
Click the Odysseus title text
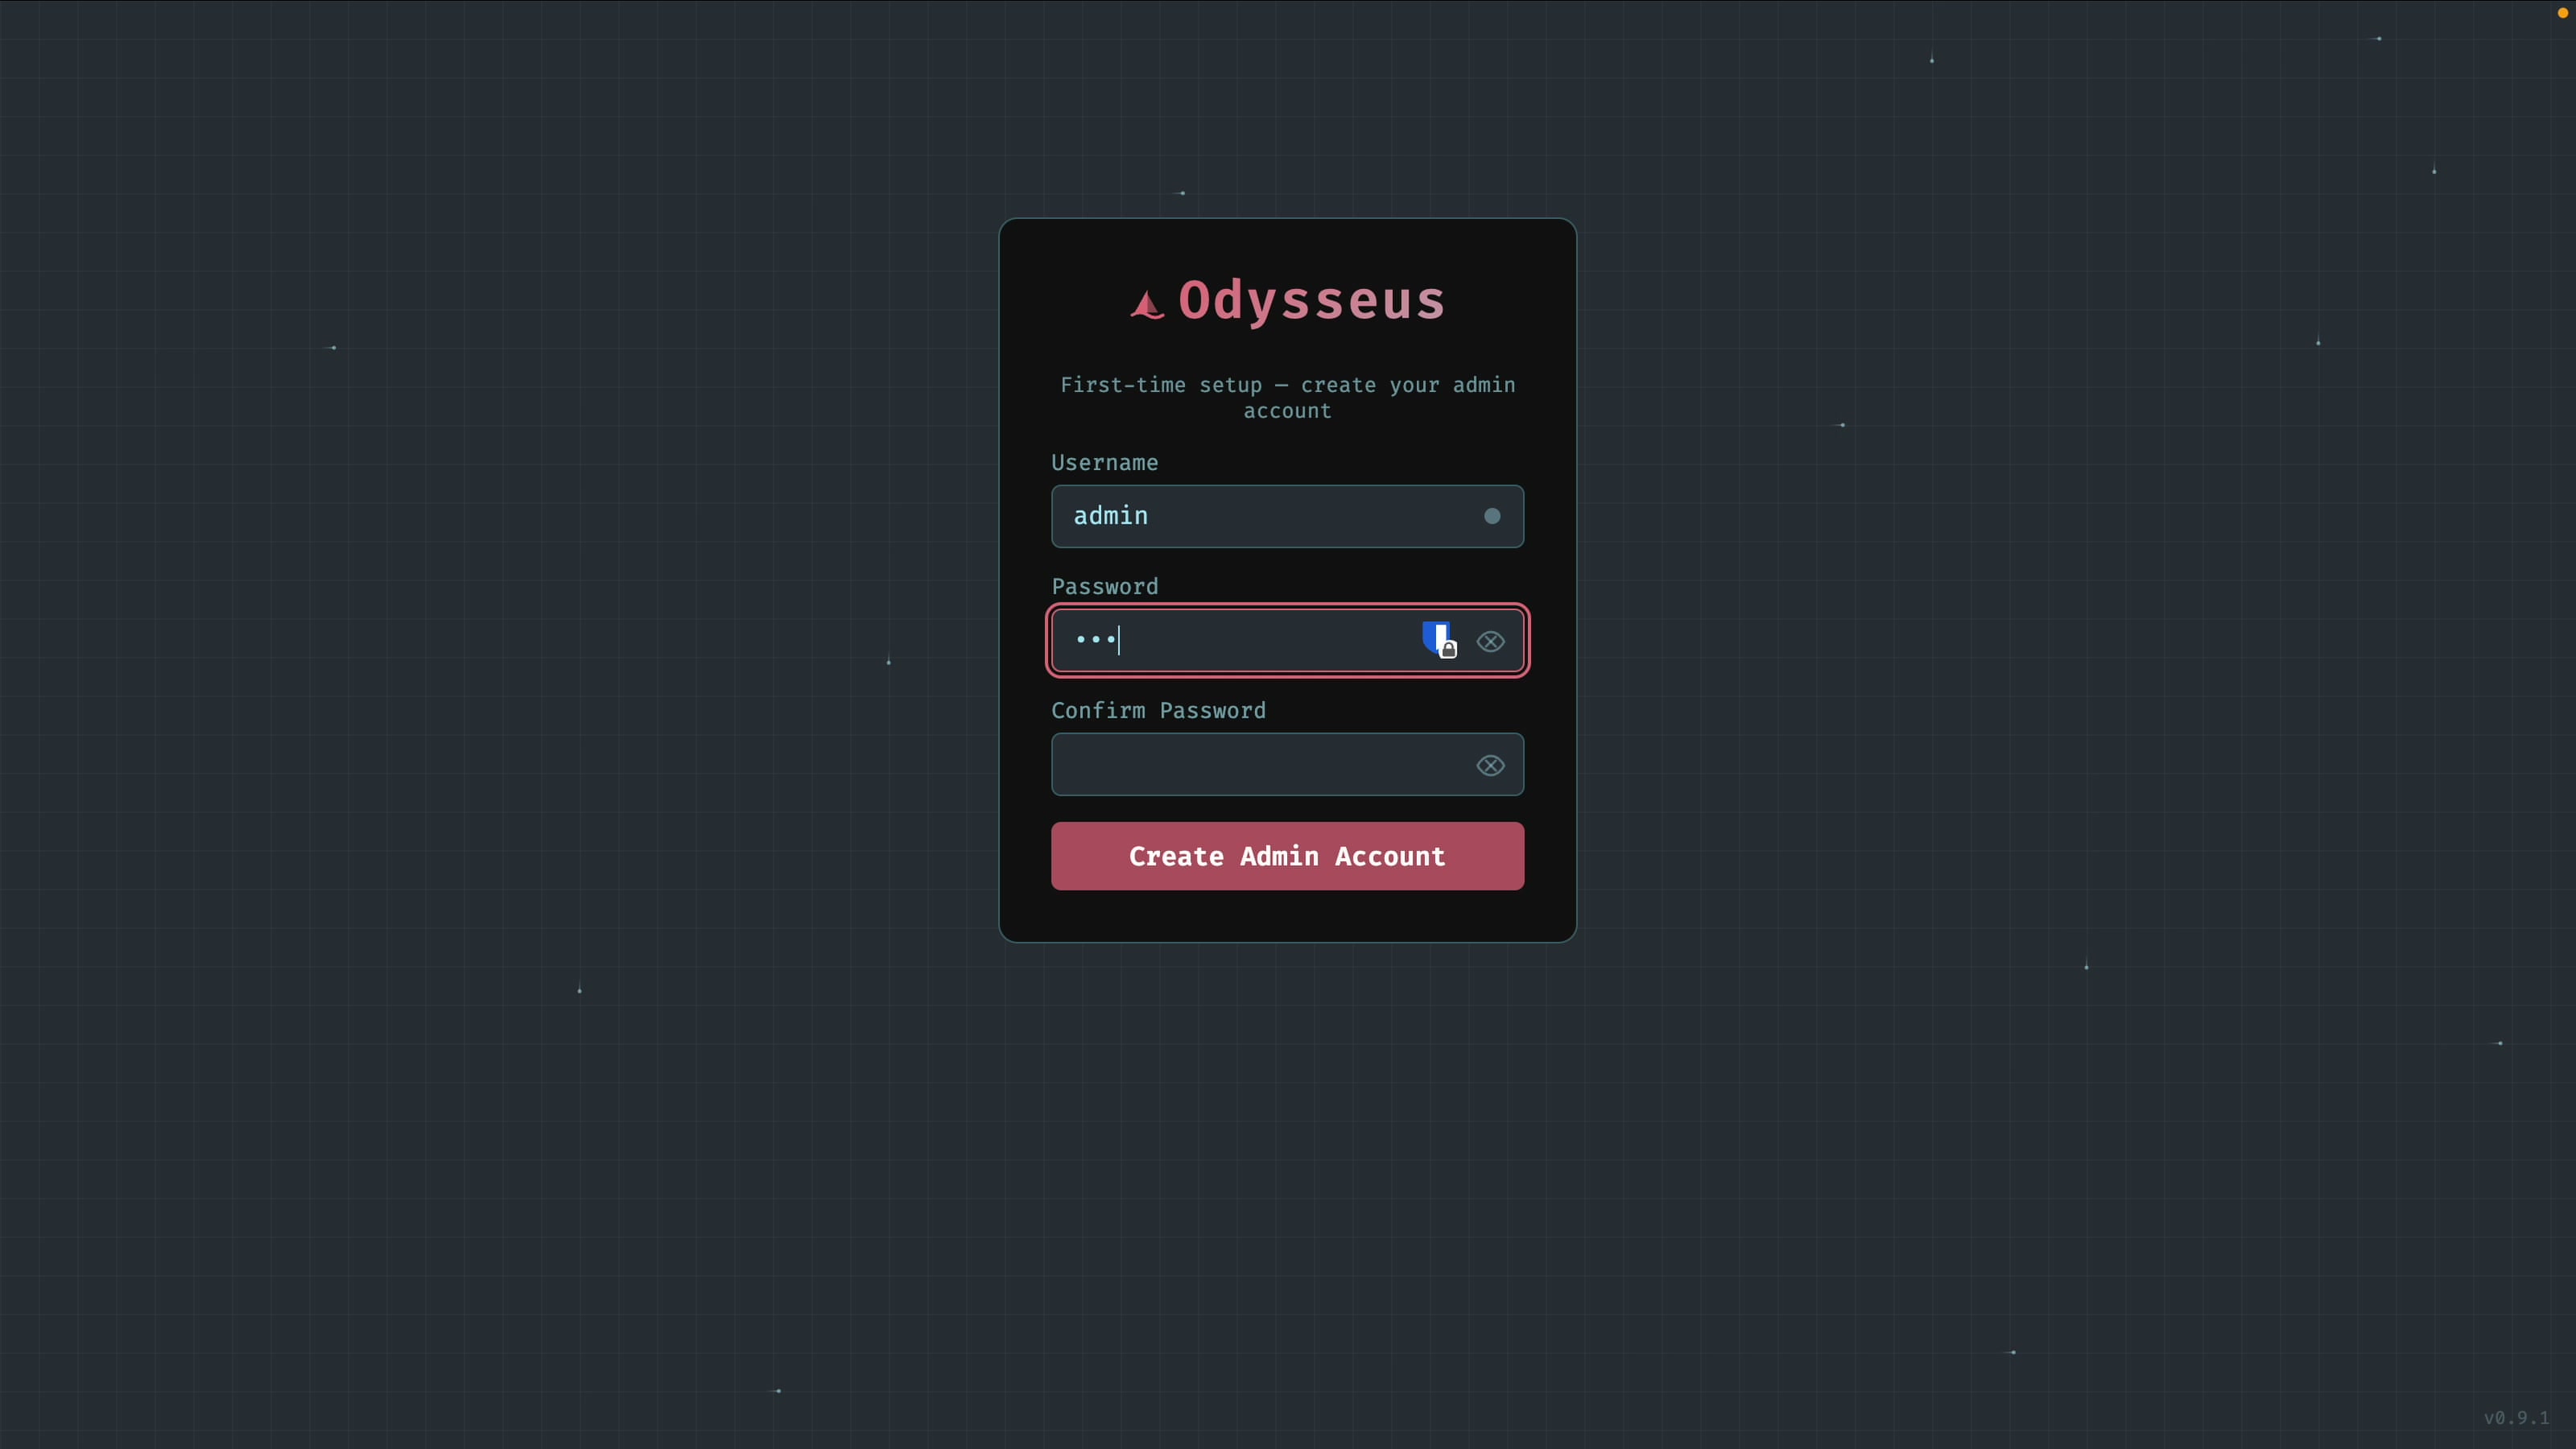[x=1311, y=300]
